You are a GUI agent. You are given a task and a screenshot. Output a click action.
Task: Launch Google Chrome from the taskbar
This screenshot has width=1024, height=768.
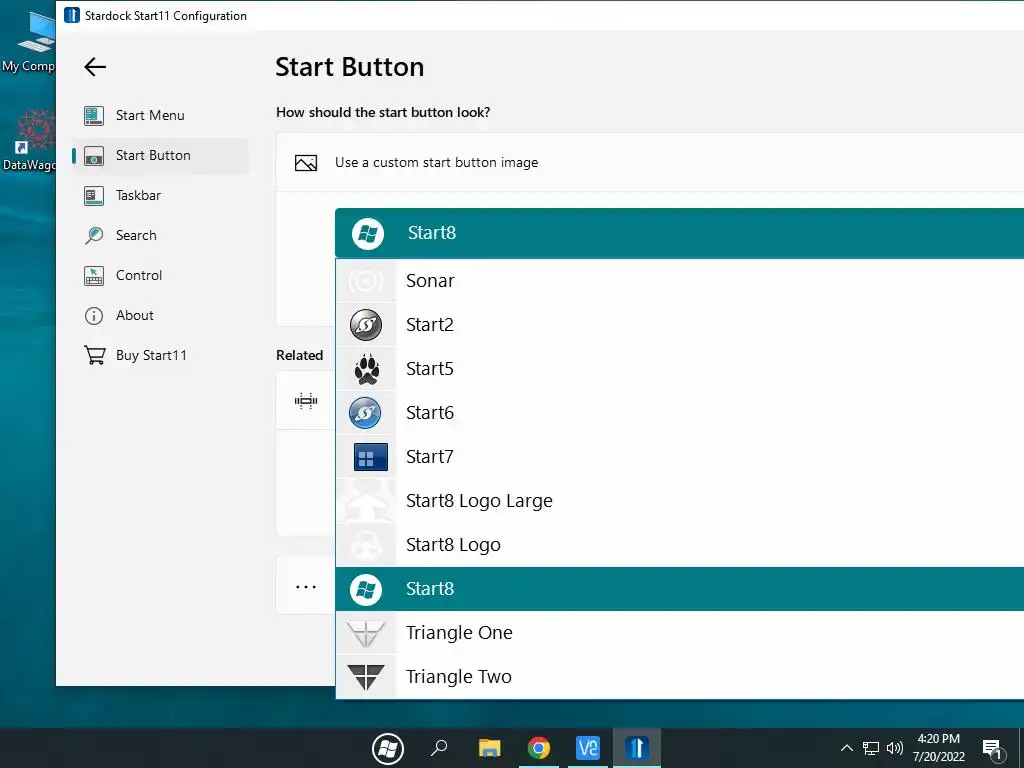click(539, 748)
